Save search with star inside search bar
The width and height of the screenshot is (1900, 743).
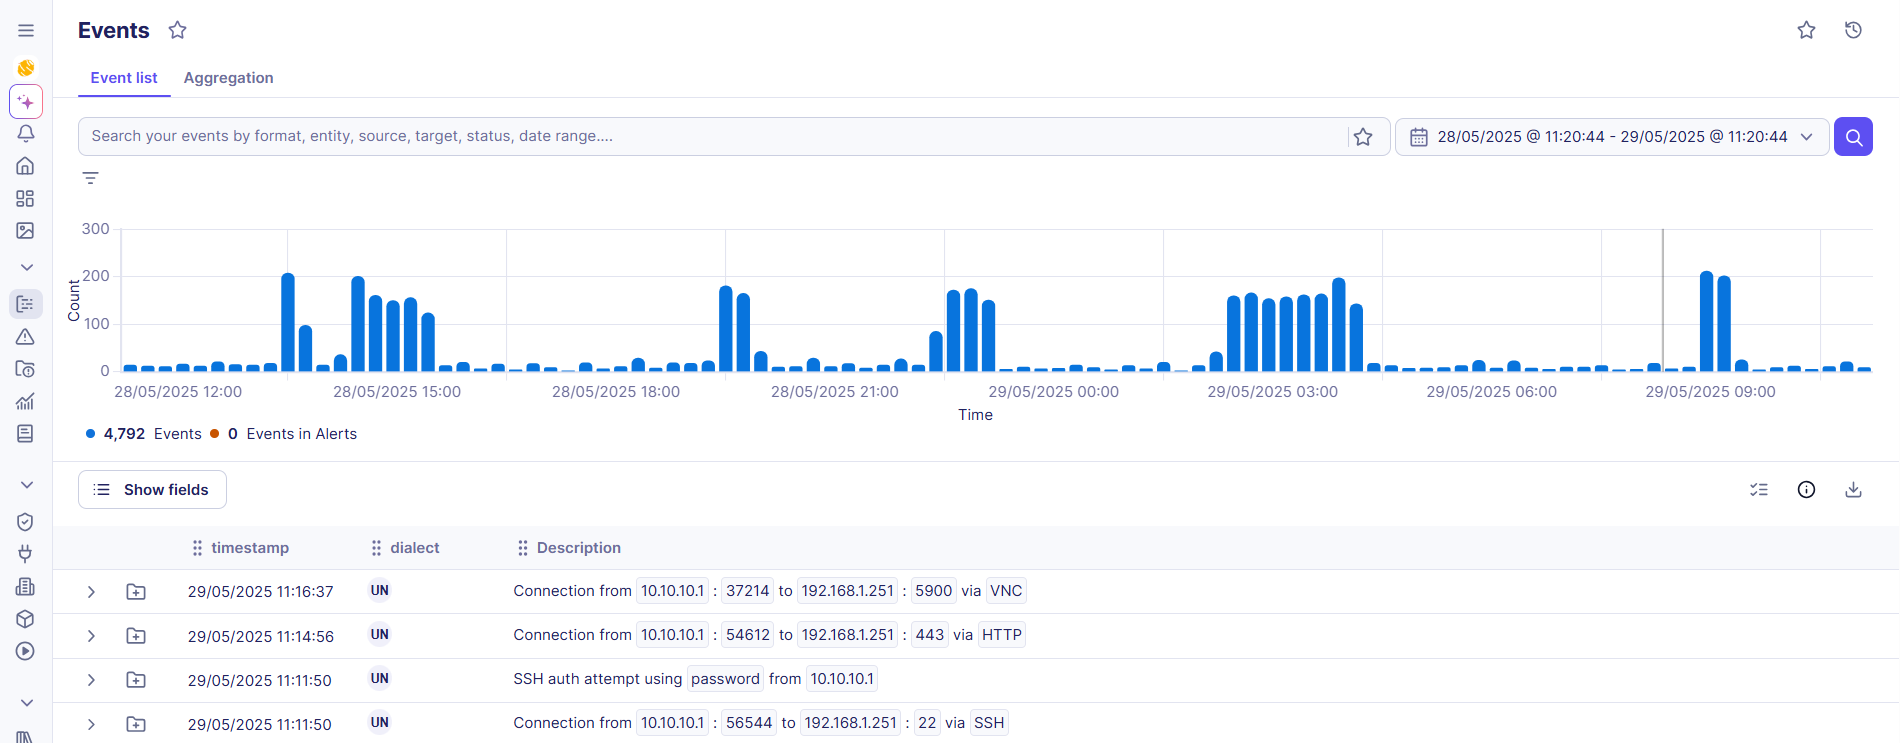click(1363, 137)
